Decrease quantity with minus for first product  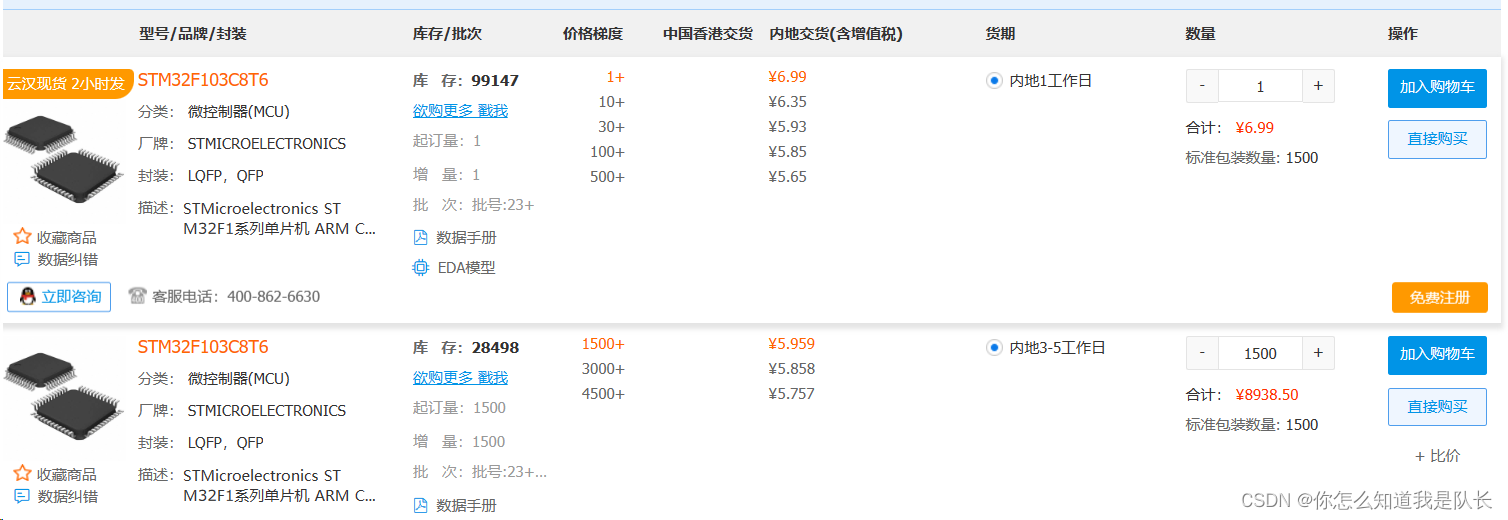click(1202, 86)
